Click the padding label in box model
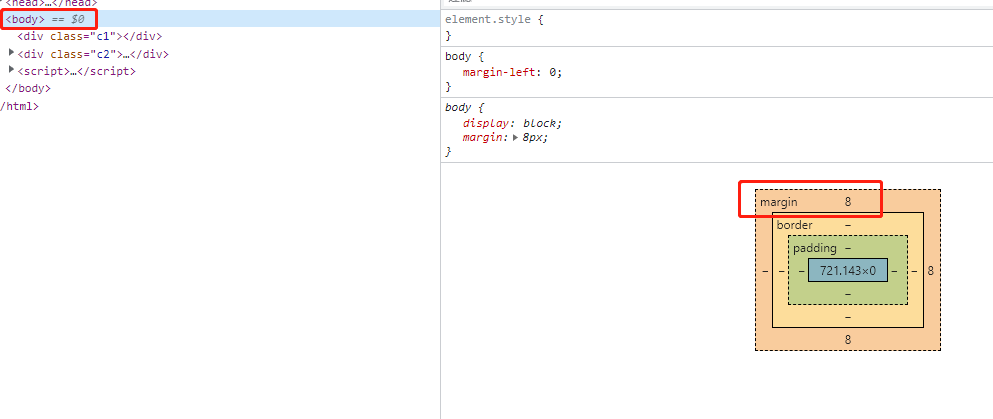 point(814,248)
